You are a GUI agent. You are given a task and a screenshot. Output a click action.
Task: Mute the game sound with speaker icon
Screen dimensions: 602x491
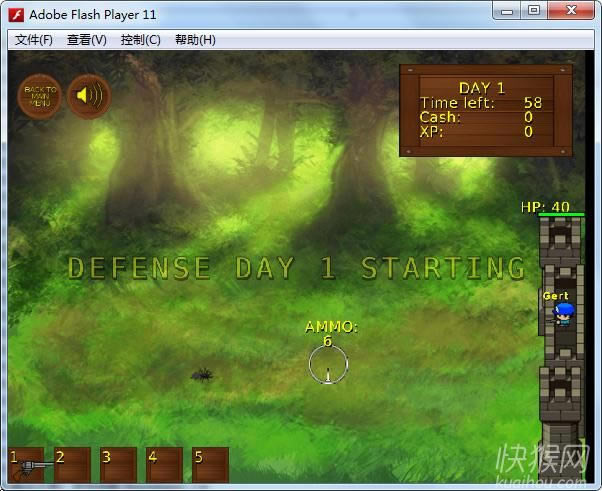pyautogui.click(x=88, y=96)
